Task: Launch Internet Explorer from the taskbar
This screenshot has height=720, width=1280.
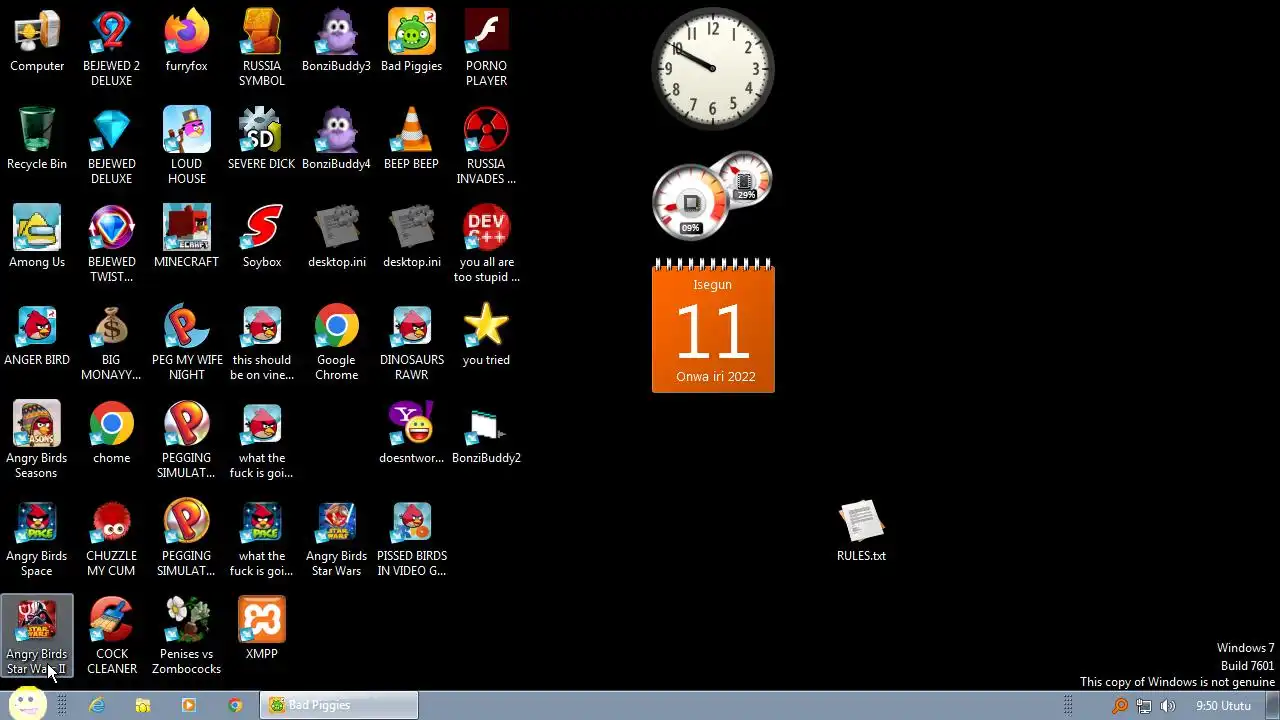Action: (97, 705)
